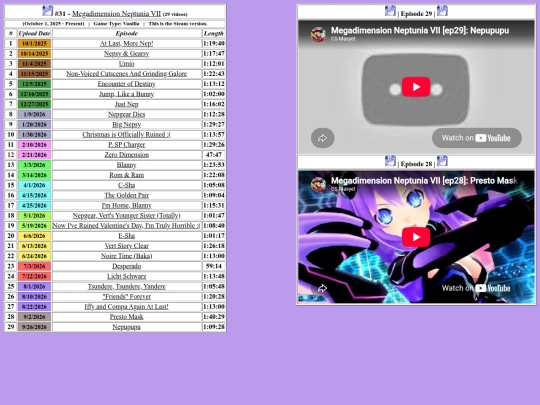The image size is (540, 405).
Task: Open episode link 'Nepsy & Gearsy'
Action: [126, 54]
